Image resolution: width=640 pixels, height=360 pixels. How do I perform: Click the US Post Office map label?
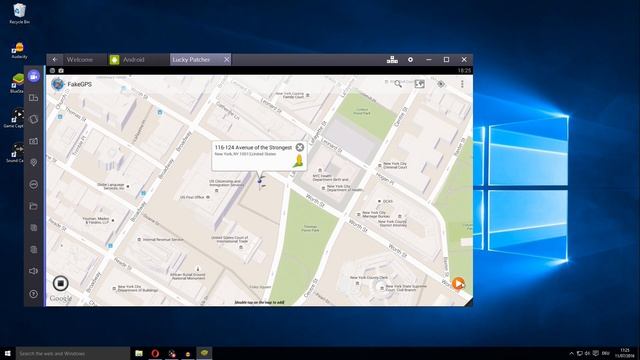coord(192,197)
